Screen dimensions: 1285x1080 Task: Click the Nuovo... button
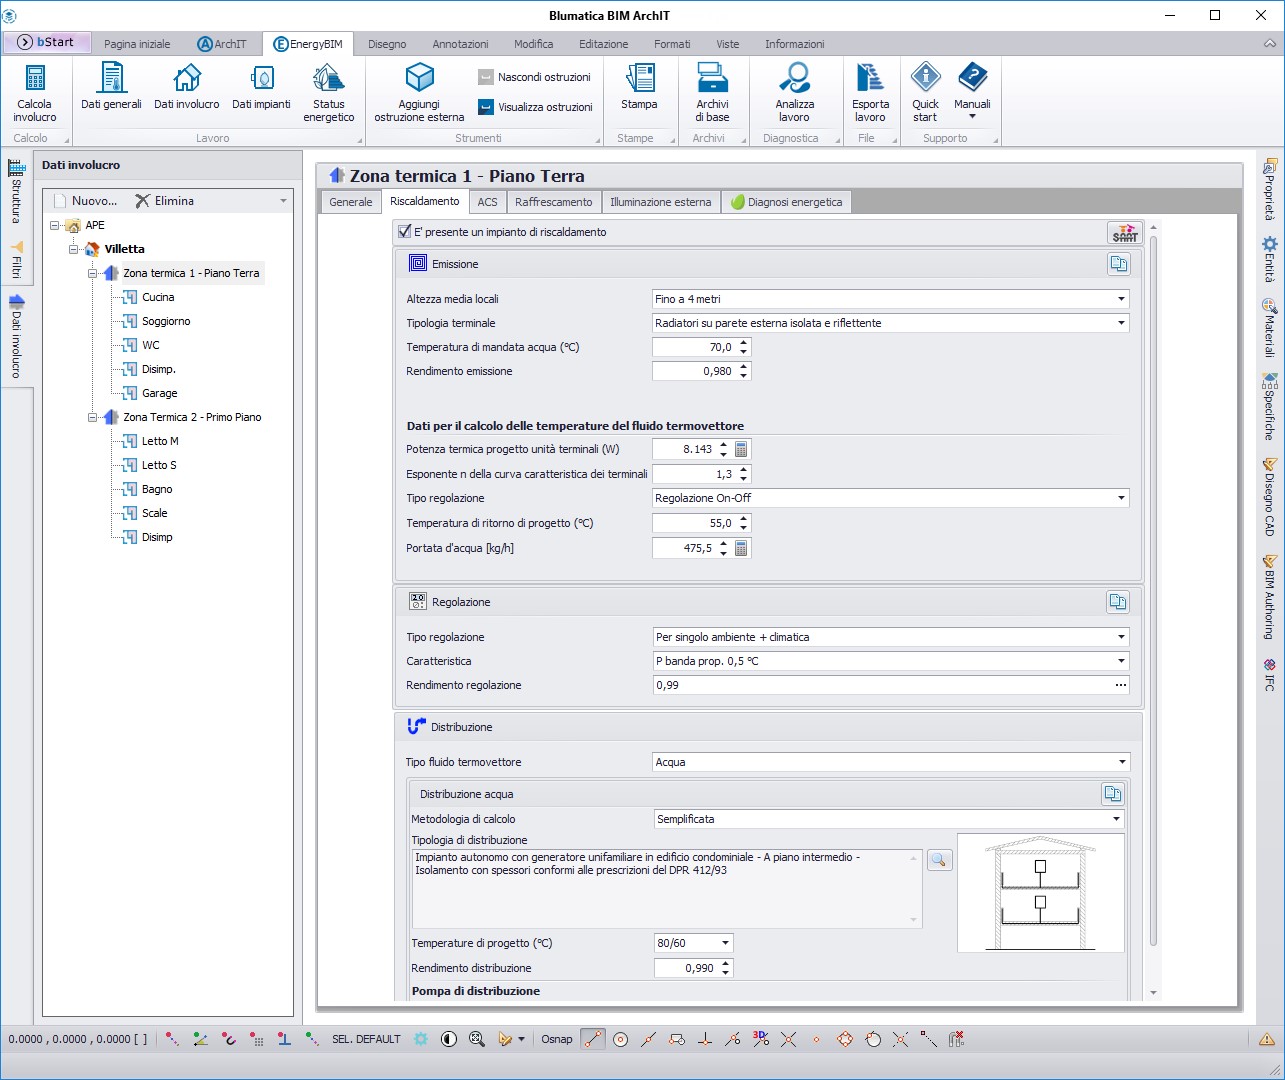coord(86,201)
